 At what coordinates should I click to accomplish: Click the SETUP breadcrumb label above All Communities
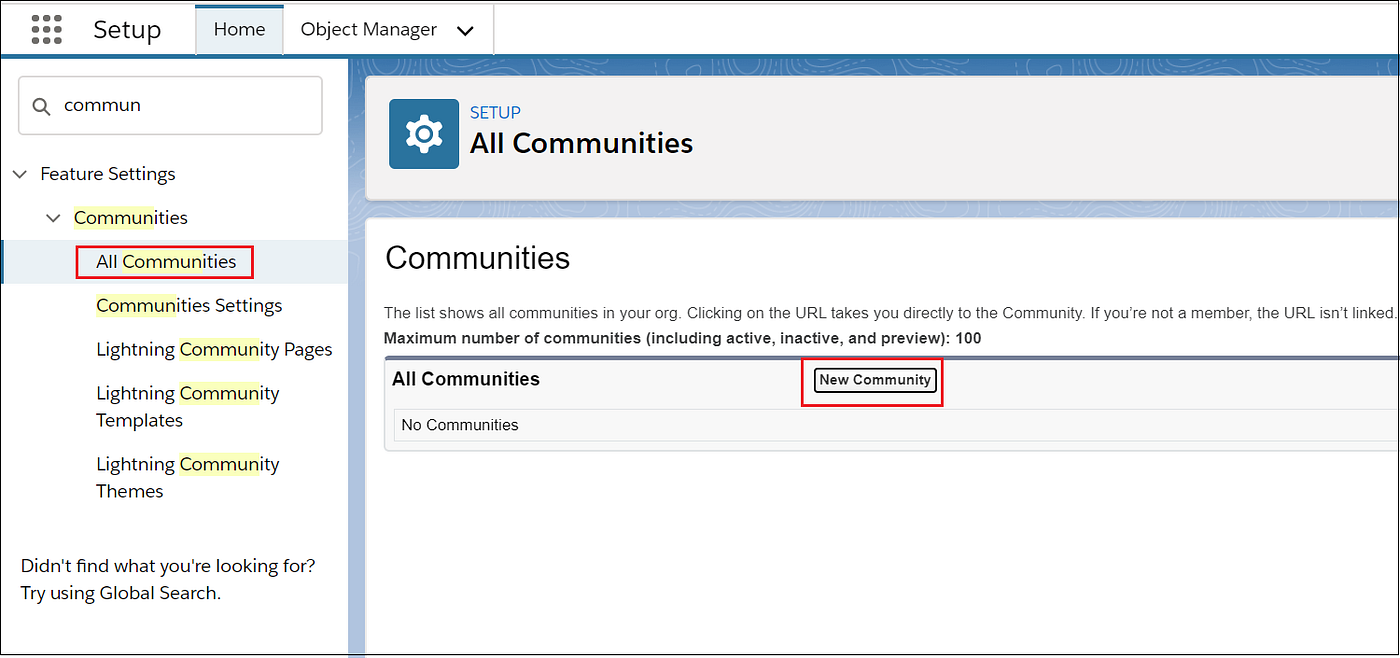coord(495,112)
